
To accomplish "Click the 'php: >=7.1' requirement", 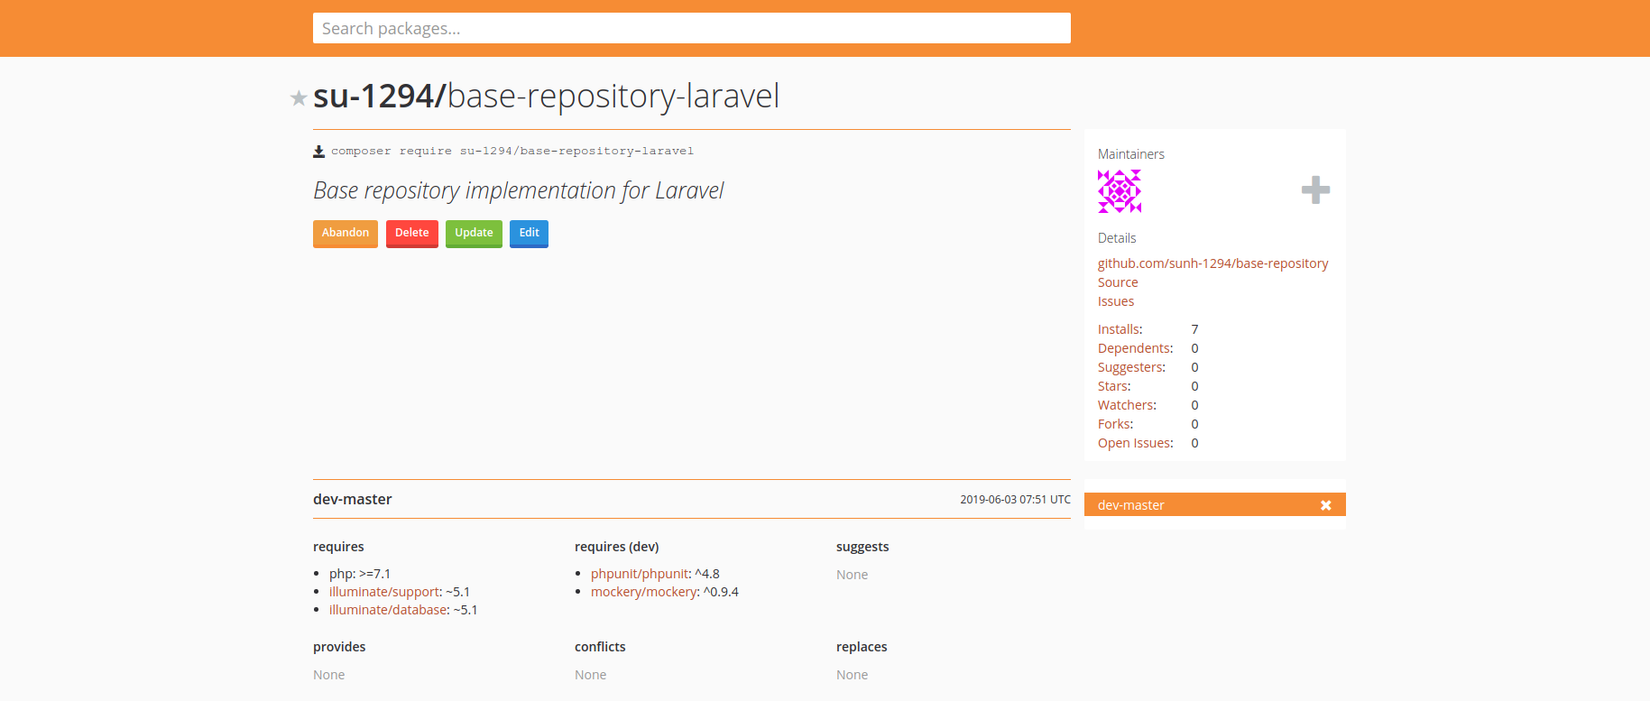I will pyautogui.click(x=360, y=574).
